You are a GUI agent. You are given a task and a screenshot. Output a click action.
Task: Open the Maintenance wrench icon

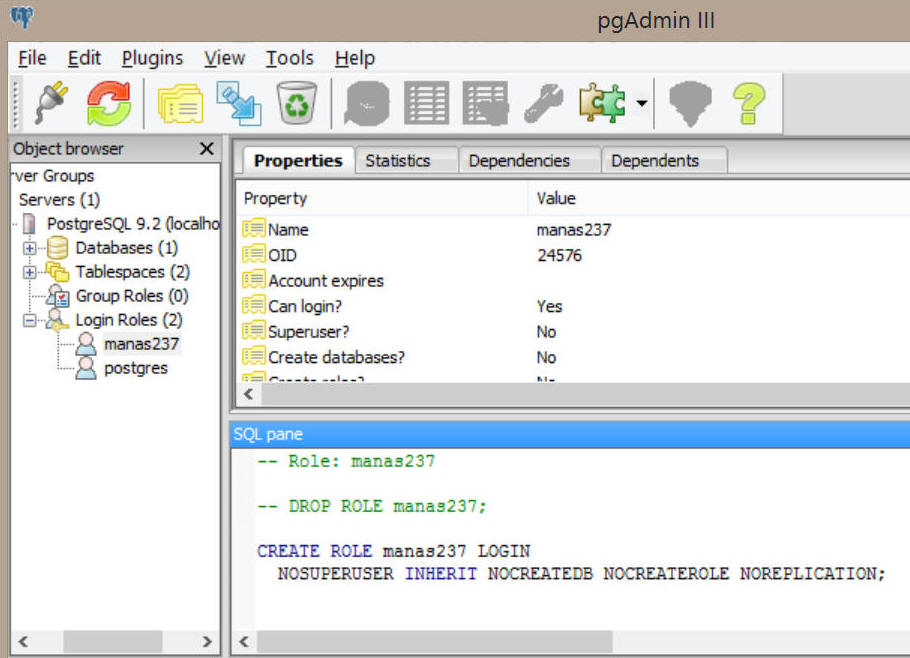tap(544, 103)
